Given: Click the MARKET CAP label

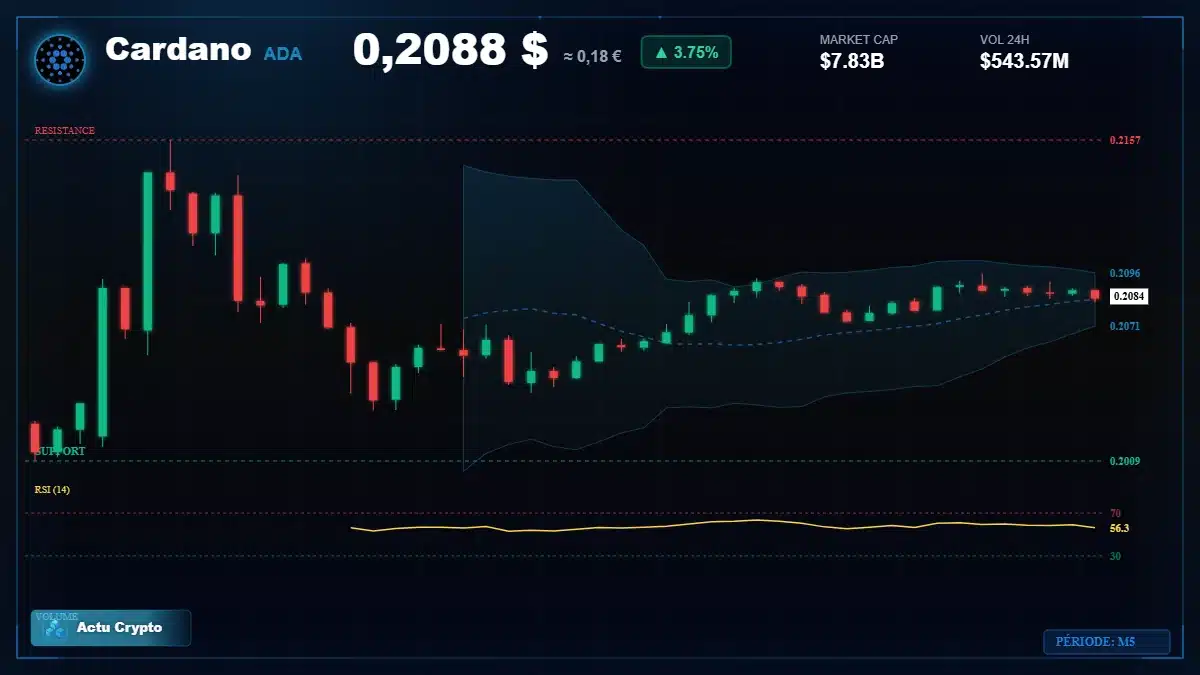Looking at the screenshot, I should 859,40.
